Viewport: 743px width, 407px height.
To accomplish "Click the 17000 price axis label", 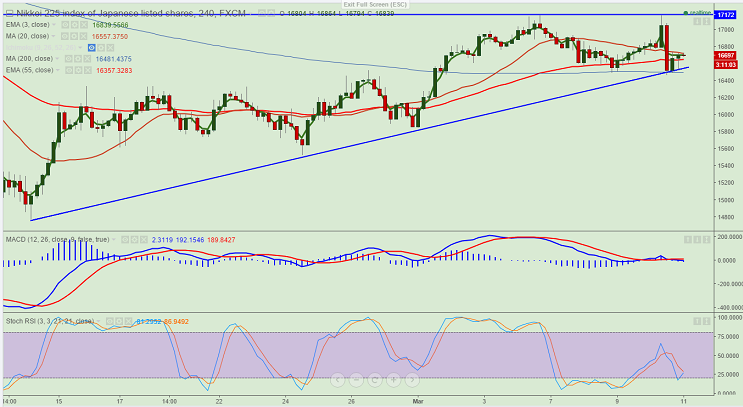I will [x=726, y=29].
